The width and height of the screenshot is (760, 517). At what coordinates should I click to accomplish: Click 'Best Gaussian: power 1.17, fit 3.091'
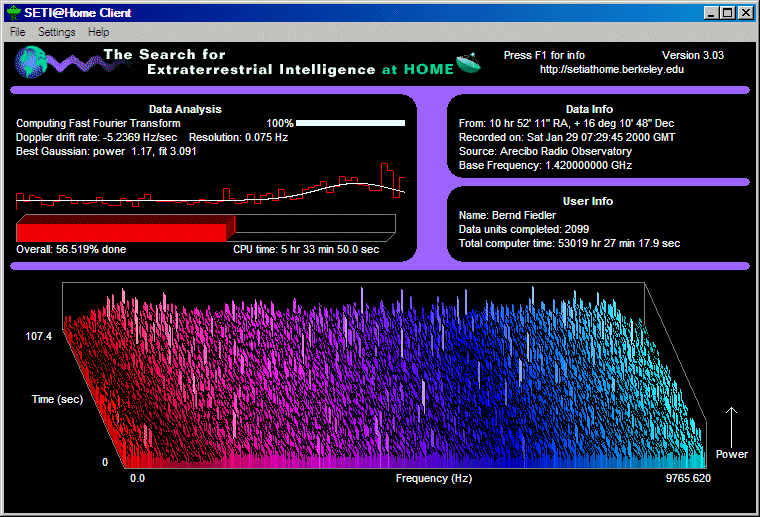(x=106, y=151)
